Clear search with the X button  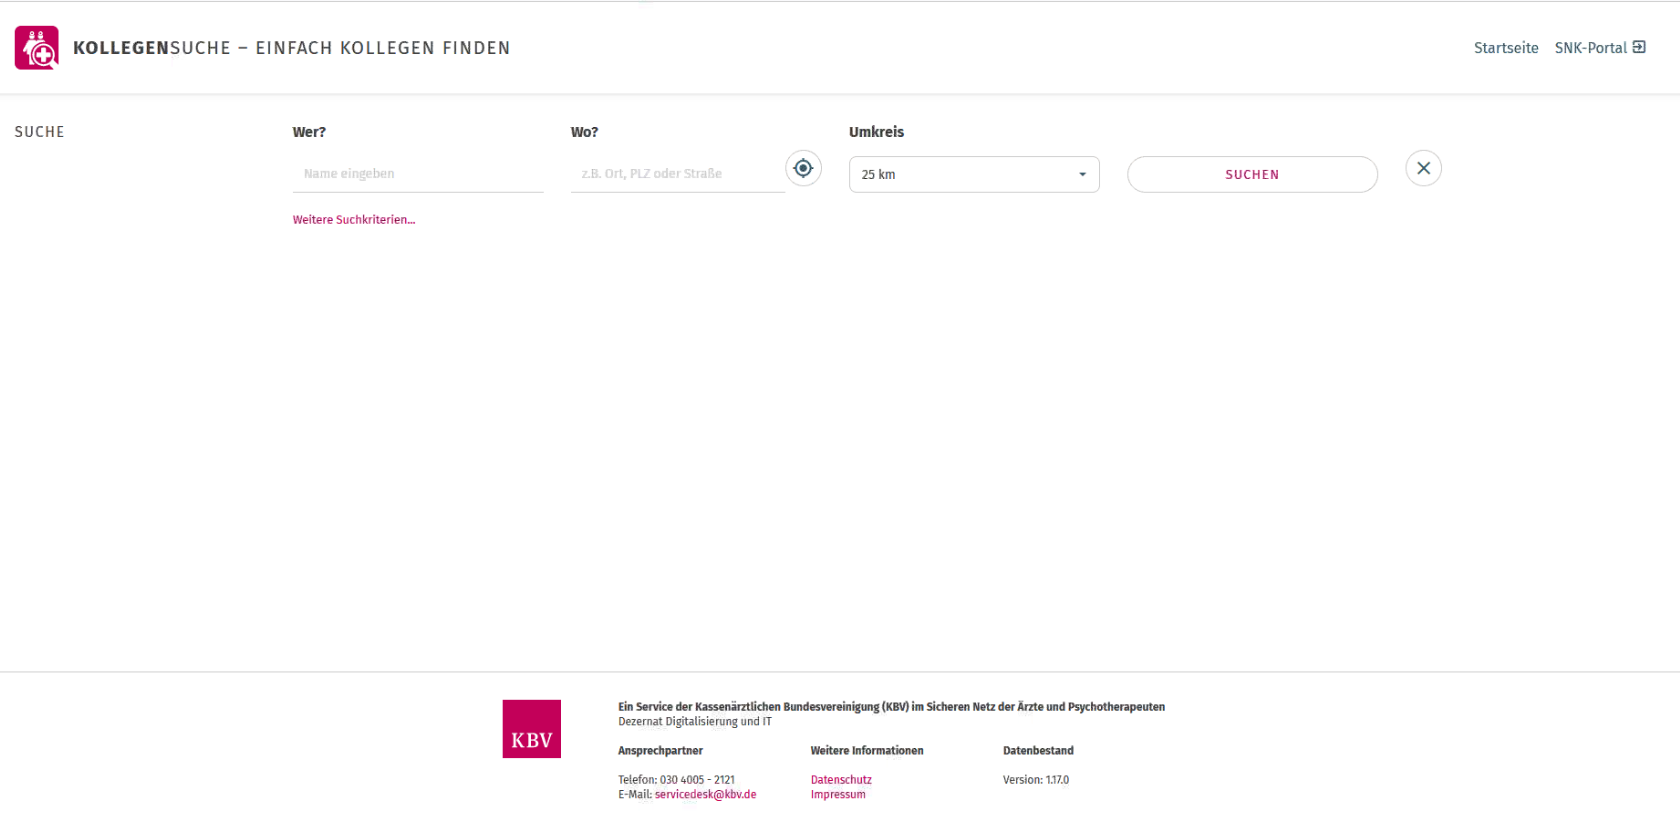[1423, 168]
